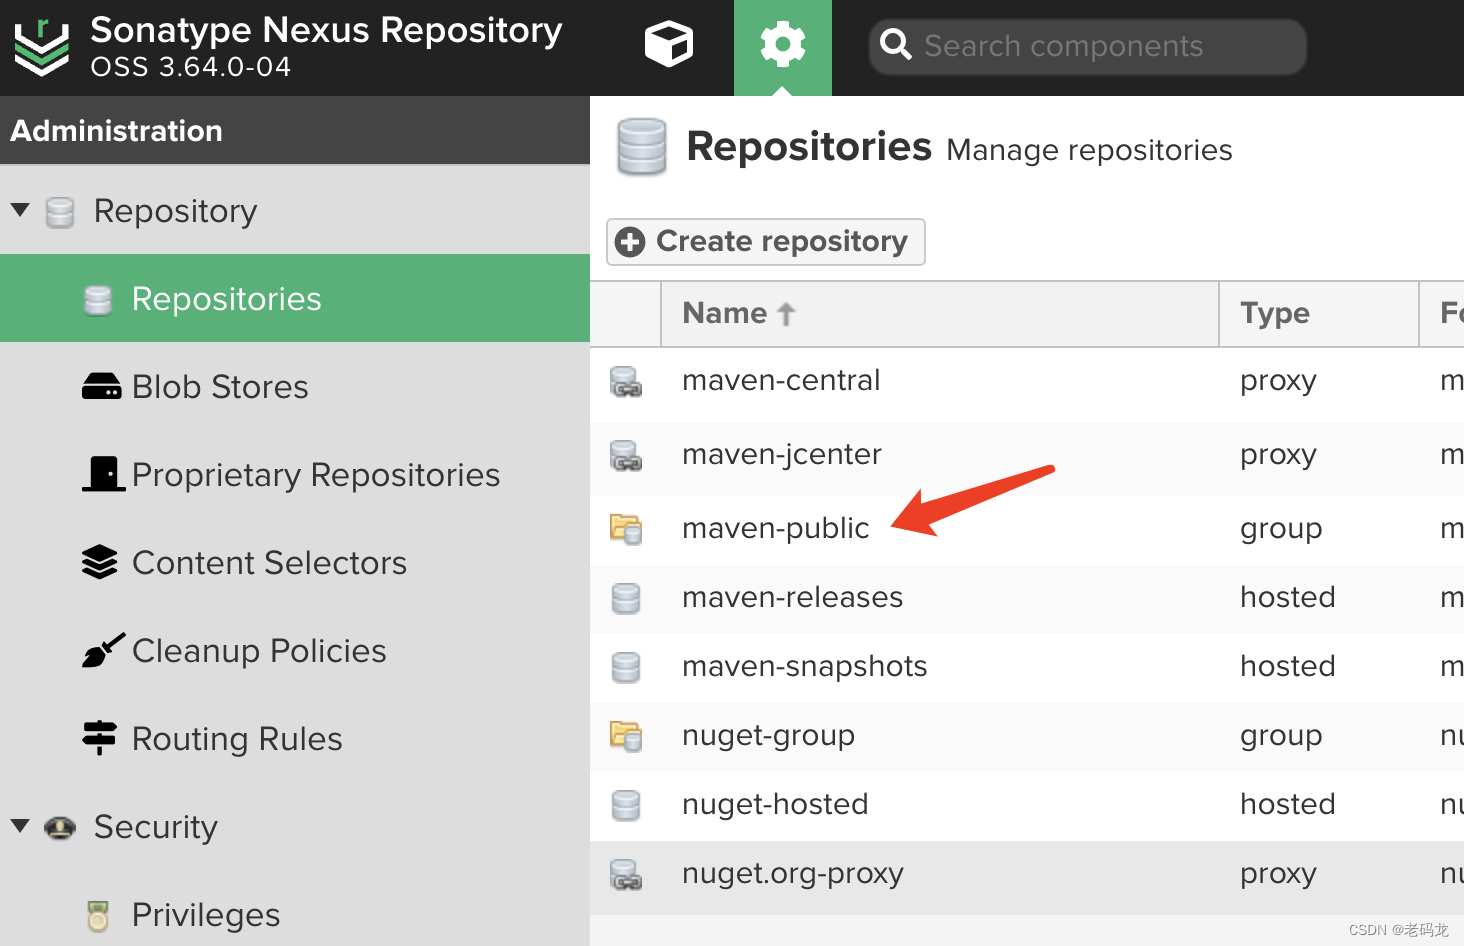Image resolution: width=1464 pixels, height=946 pixels.
Task: Sort by the Name column header
Action: 940,314
